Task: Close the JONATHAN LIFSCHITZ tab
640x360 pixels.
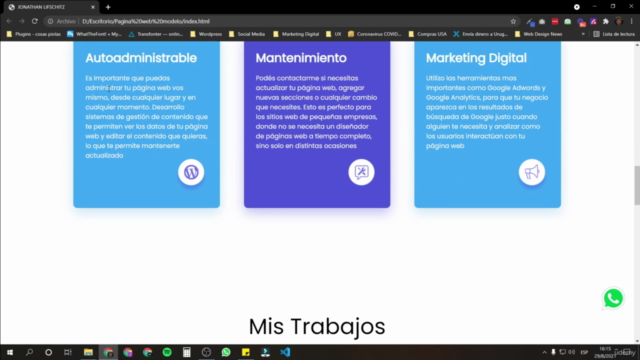Action: click(x=93, y=7)
